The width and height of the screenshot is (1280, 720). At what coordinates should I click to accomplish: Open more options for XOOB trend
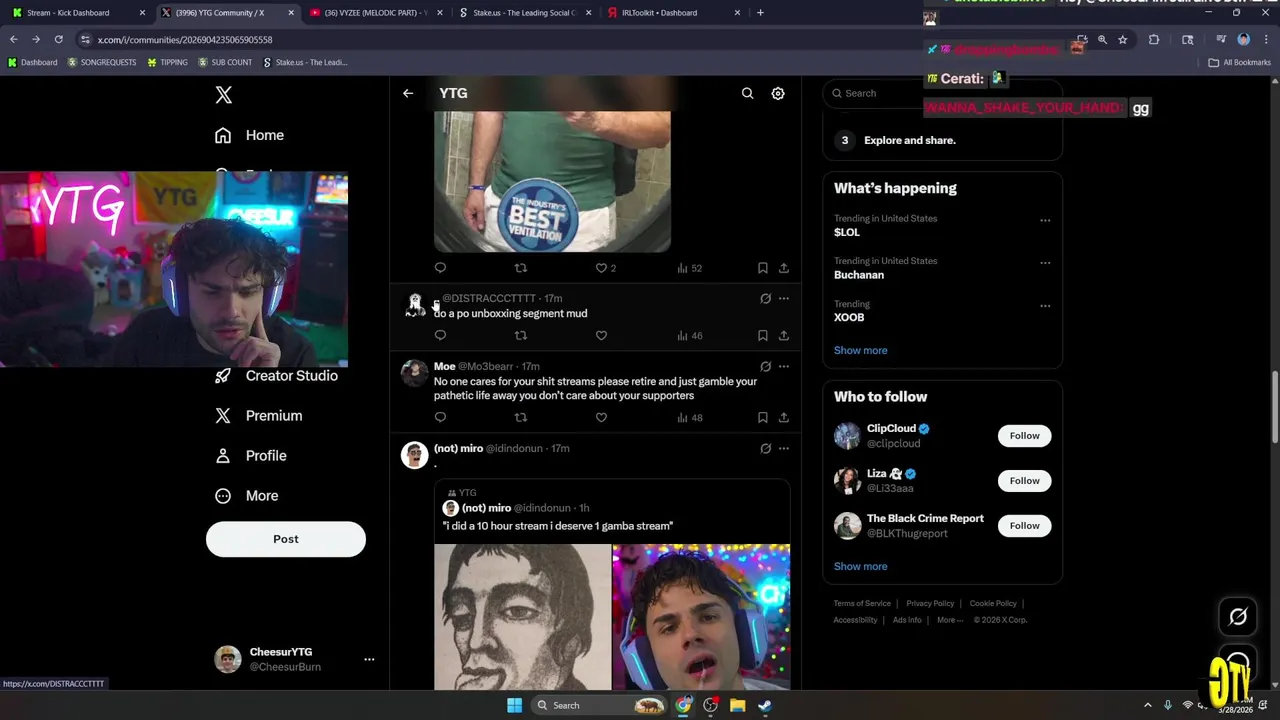pos(1045,306)
